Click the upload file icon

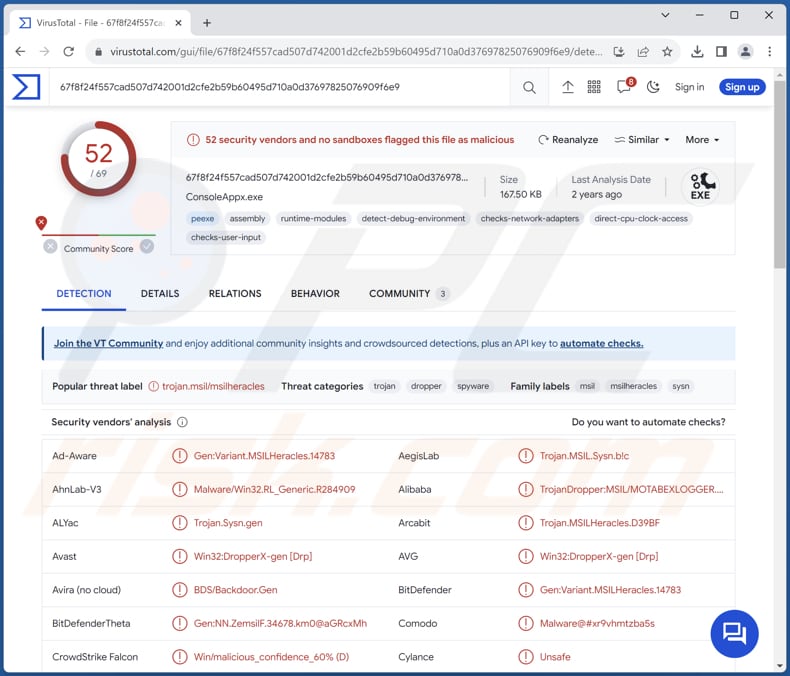tap(568, 87)
